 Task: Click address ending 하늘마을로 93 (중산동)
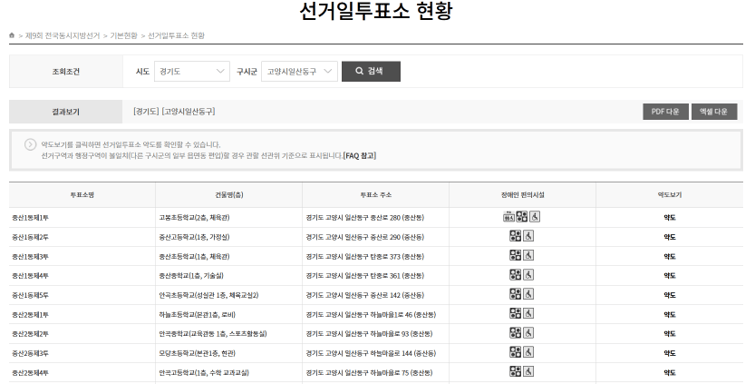click(x=369, y=333)
